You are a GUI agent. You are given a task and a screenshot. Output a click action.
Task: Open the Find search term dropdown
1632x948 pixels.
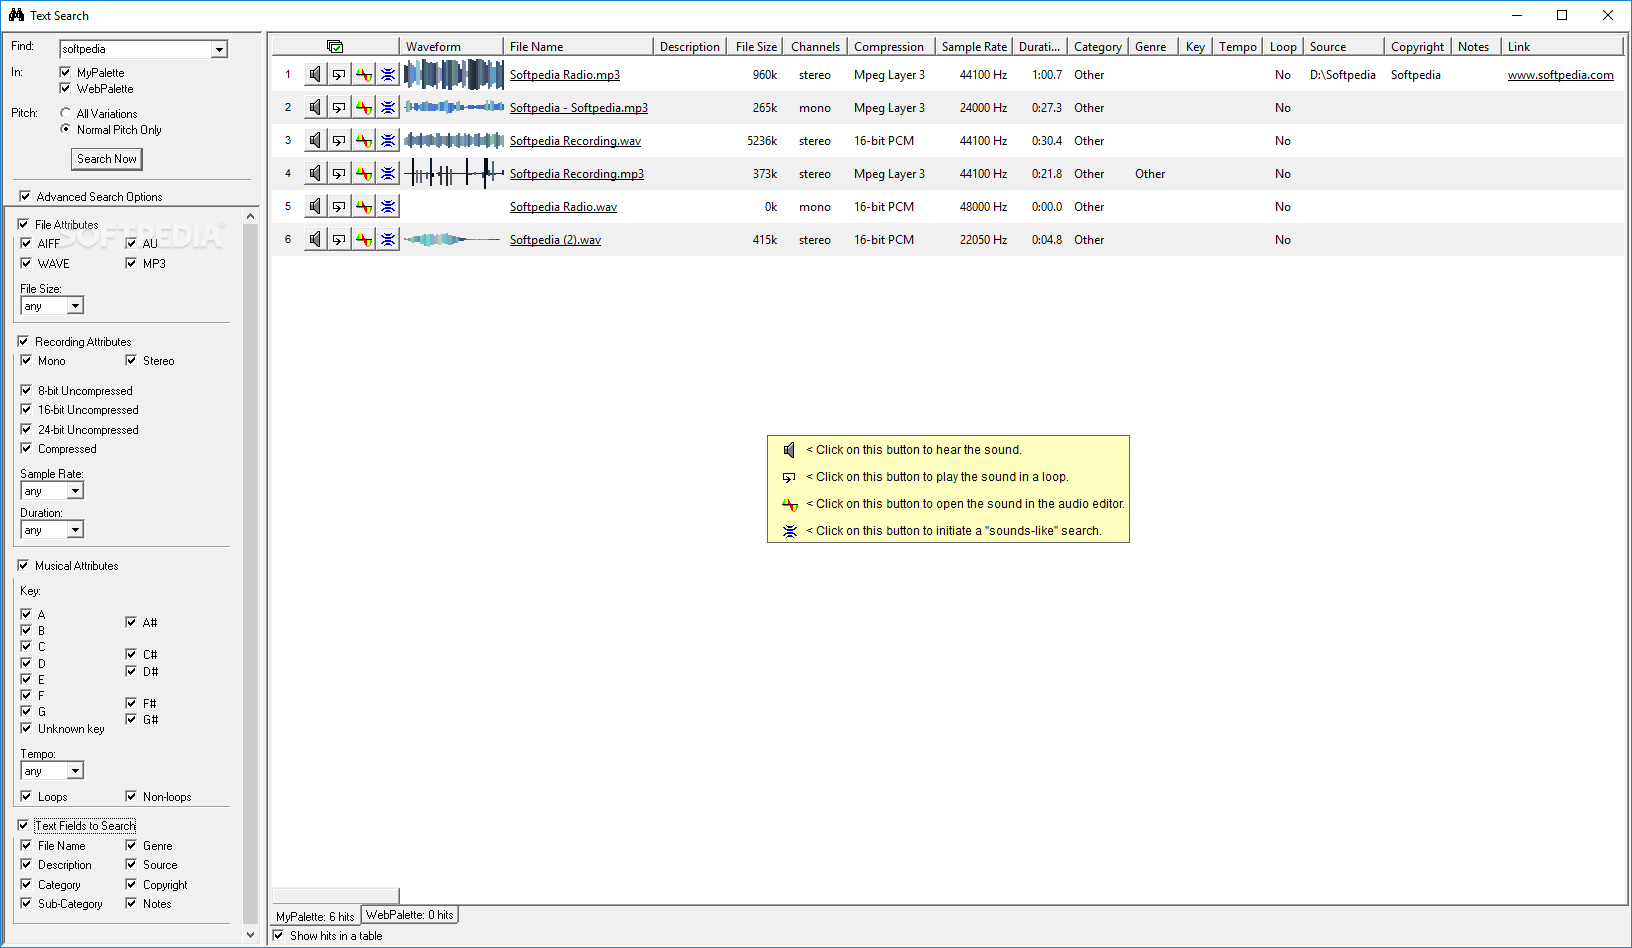point(219,49)
